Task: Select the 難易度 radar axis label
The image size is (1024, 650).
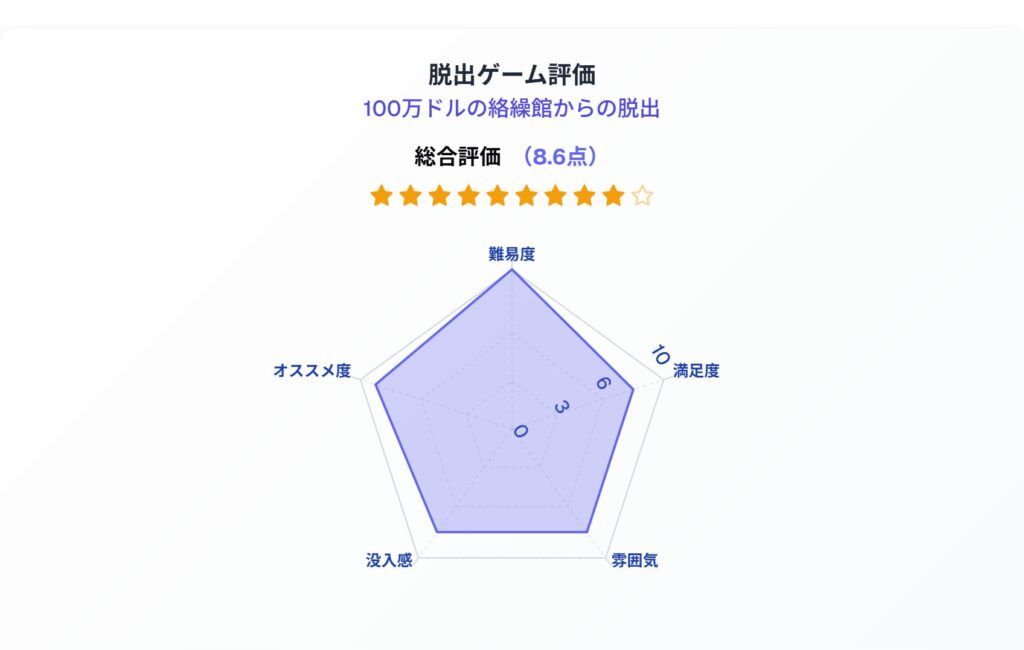Action: (512, 254)
